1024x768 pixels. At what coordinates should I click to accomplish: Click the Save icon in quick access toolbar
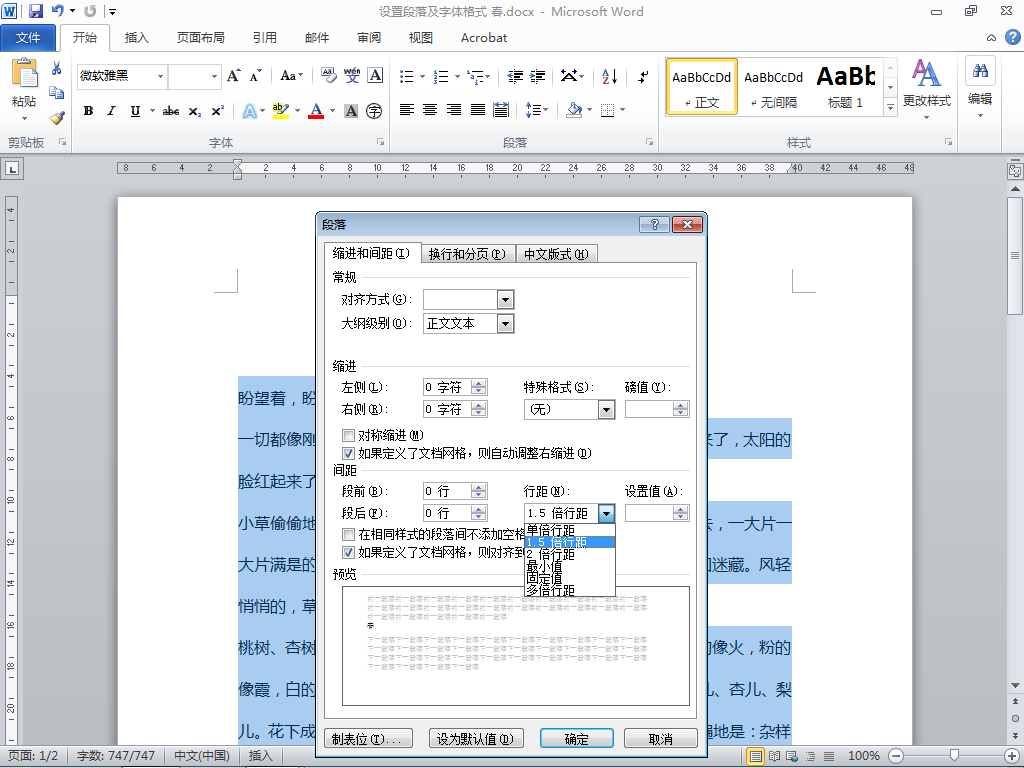[x=35, y=11]
